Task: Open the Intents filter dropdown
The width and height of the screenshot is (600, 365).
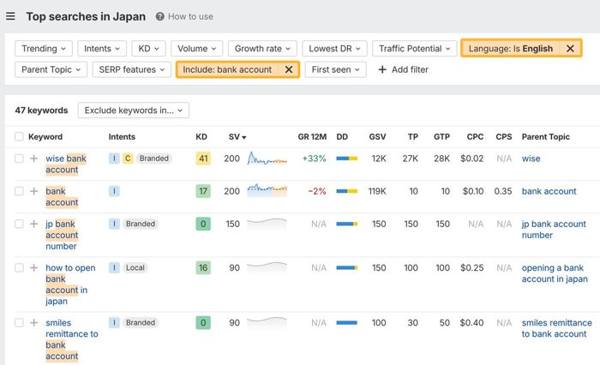Action: pyautogui.click(x=102, y=49)
